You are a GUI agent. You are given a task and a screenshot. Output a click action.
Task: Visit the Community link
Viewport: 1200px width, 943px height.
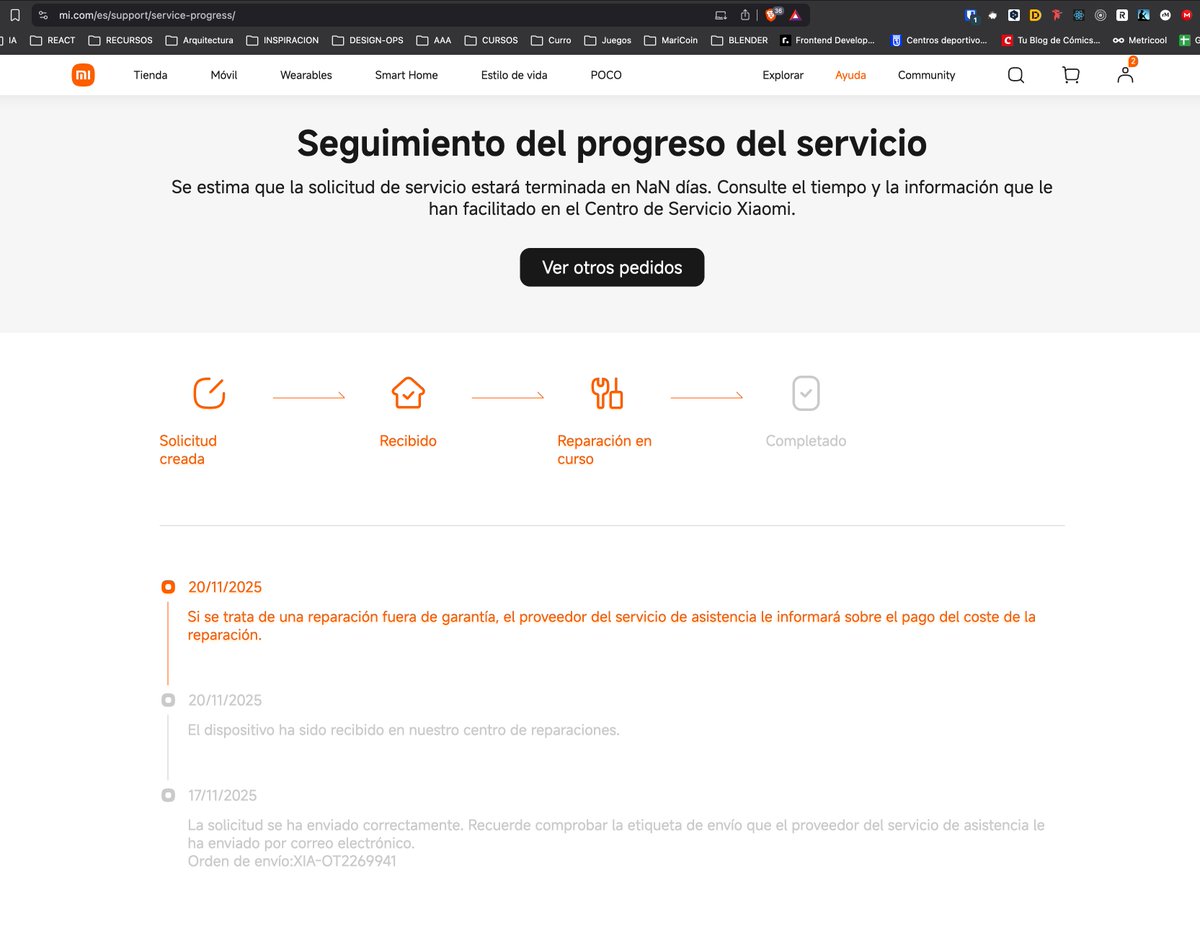pos(926,75)
